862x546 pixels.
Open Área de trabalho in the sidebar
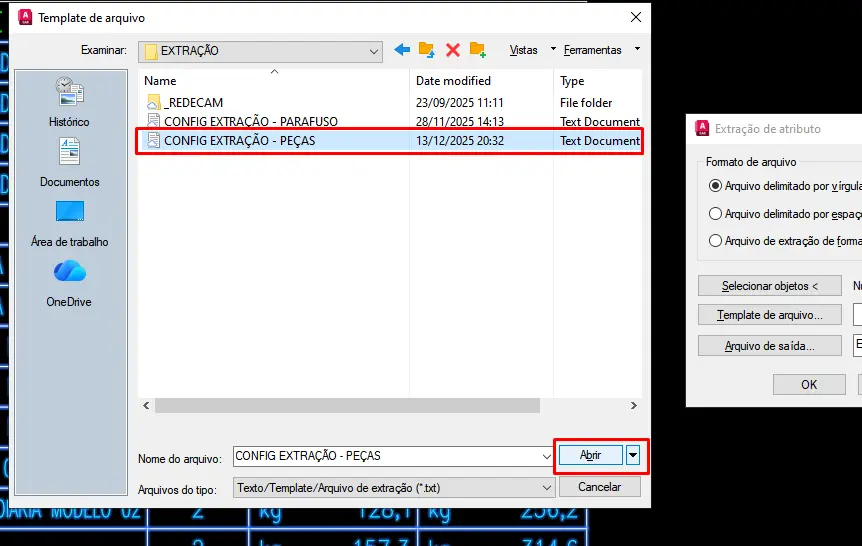pyautogui.click(x=69, y=224)
